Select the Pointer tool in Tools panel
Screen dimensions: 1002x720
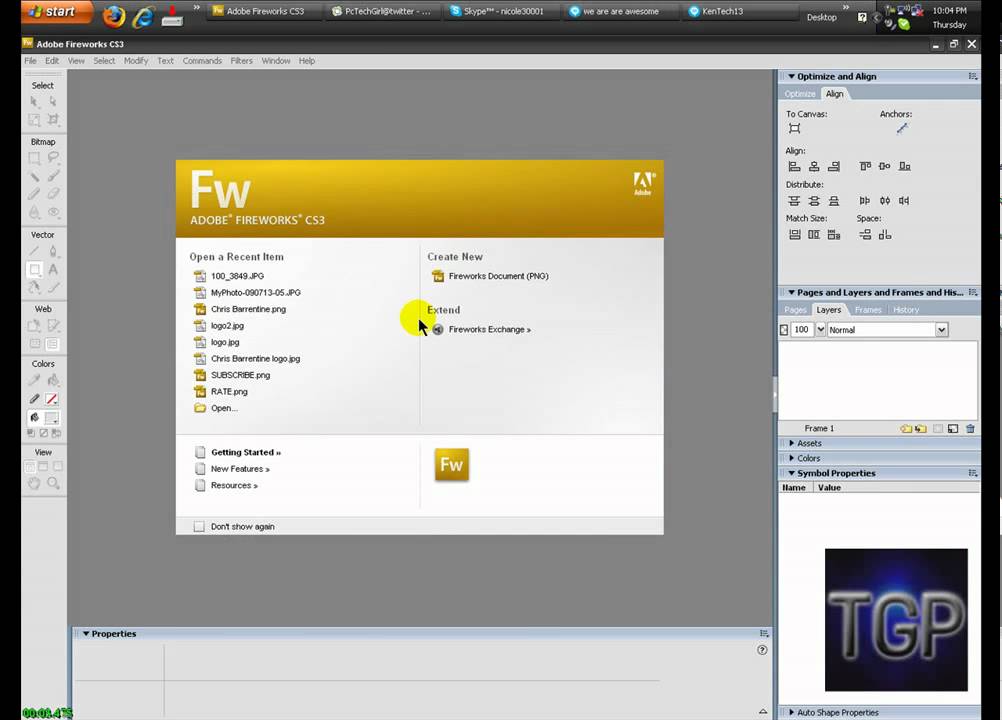pos(34,102)
